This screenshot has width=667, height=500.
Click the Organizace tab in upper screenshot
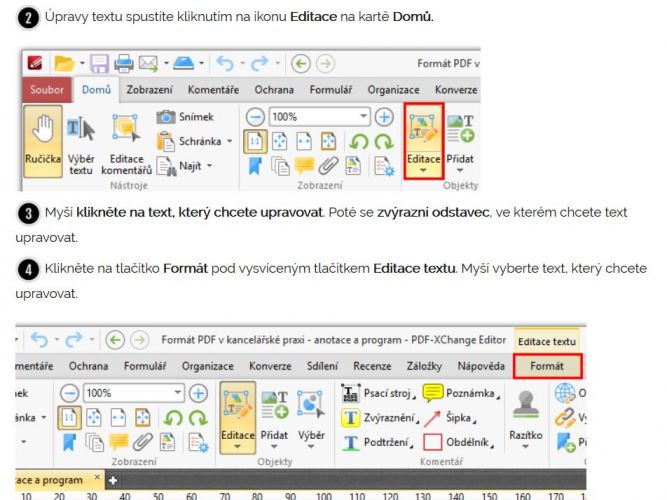[393, 90]
